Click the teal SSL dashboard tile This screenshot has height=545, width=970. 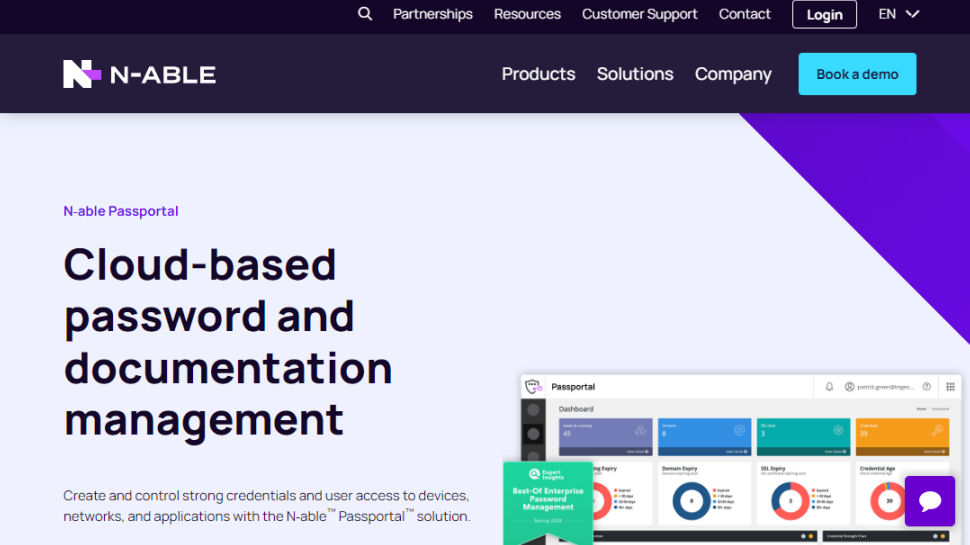point(803,437)
